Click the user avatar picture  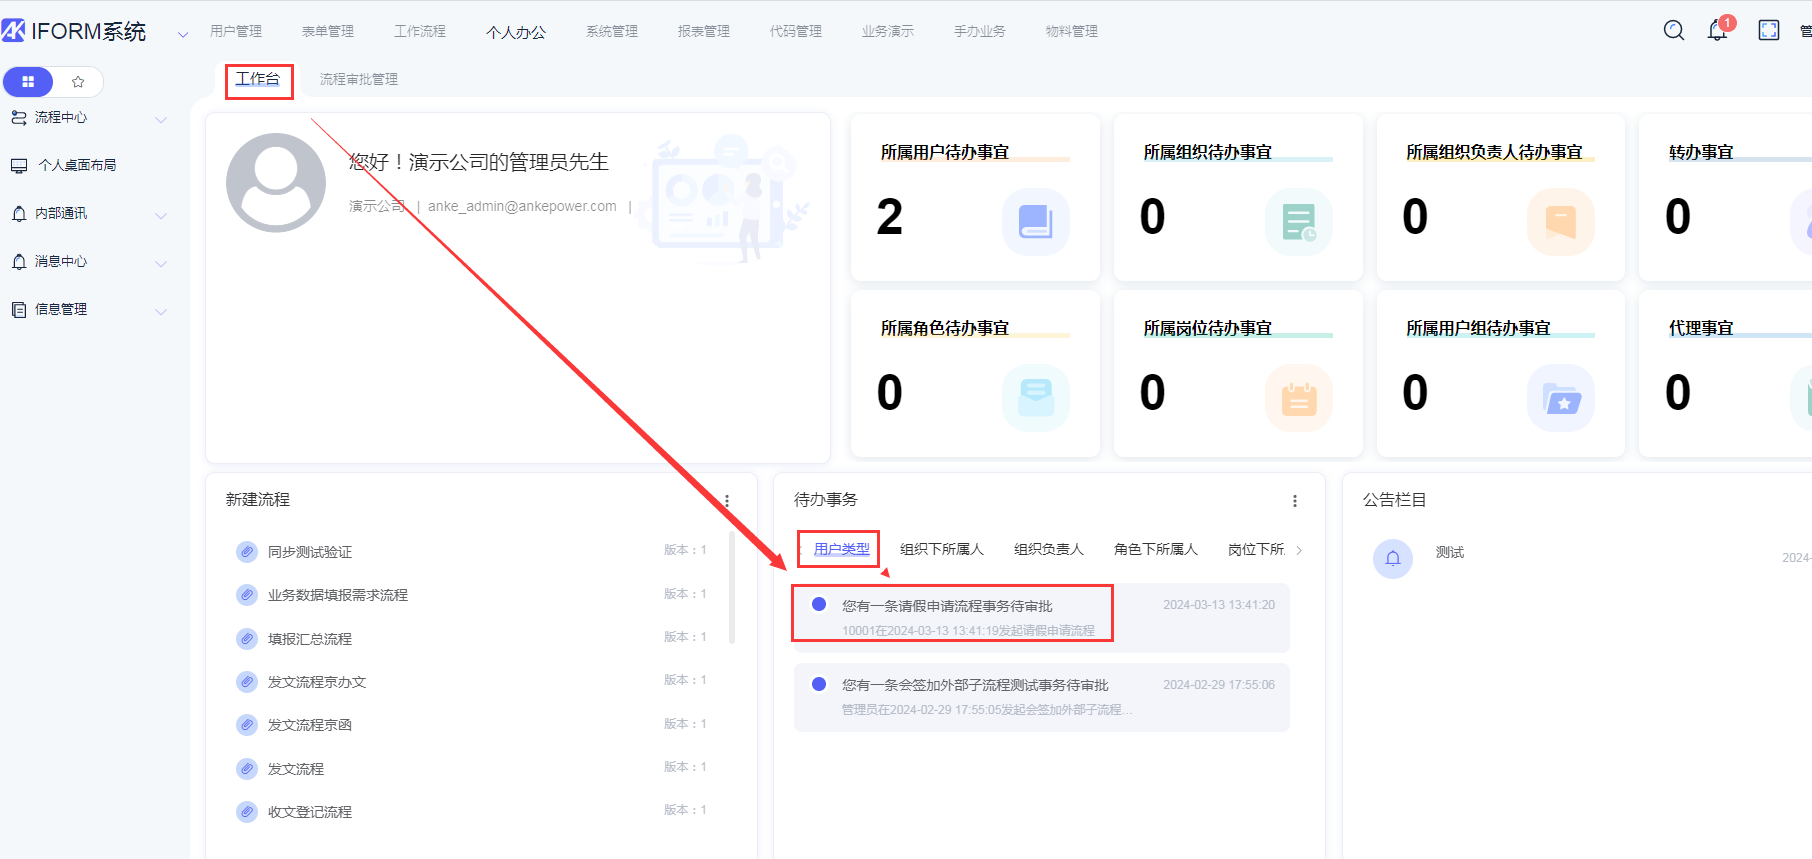[x=276, y=183]
